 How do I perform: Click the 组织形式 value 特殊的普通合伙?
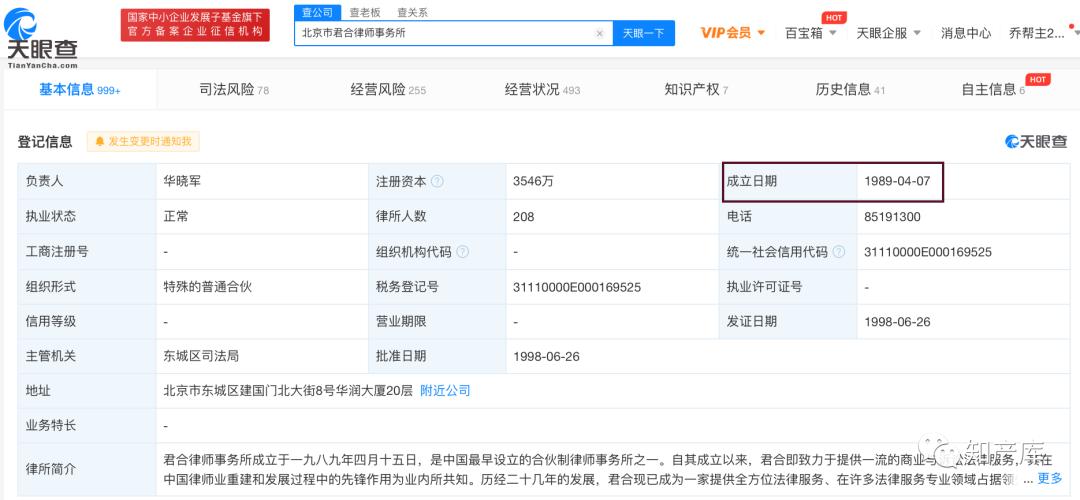207,287
